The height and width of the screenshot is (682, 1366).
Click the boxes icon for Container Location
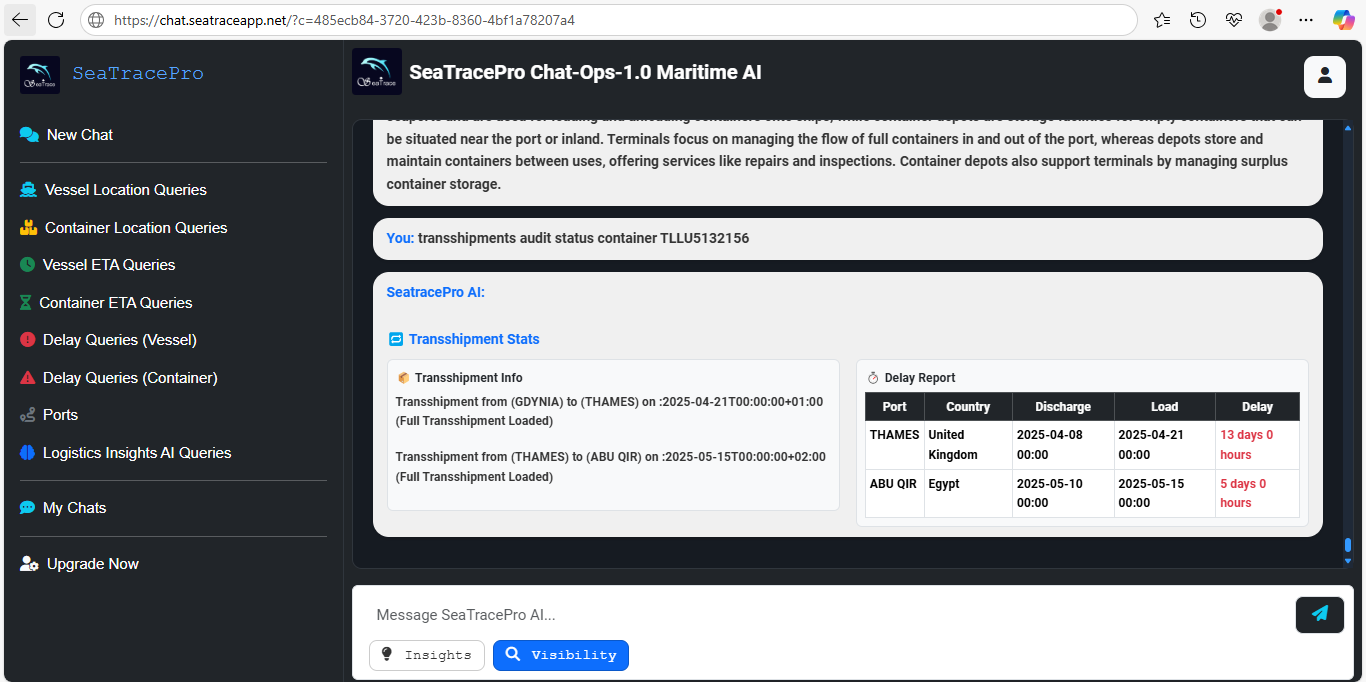28,228
